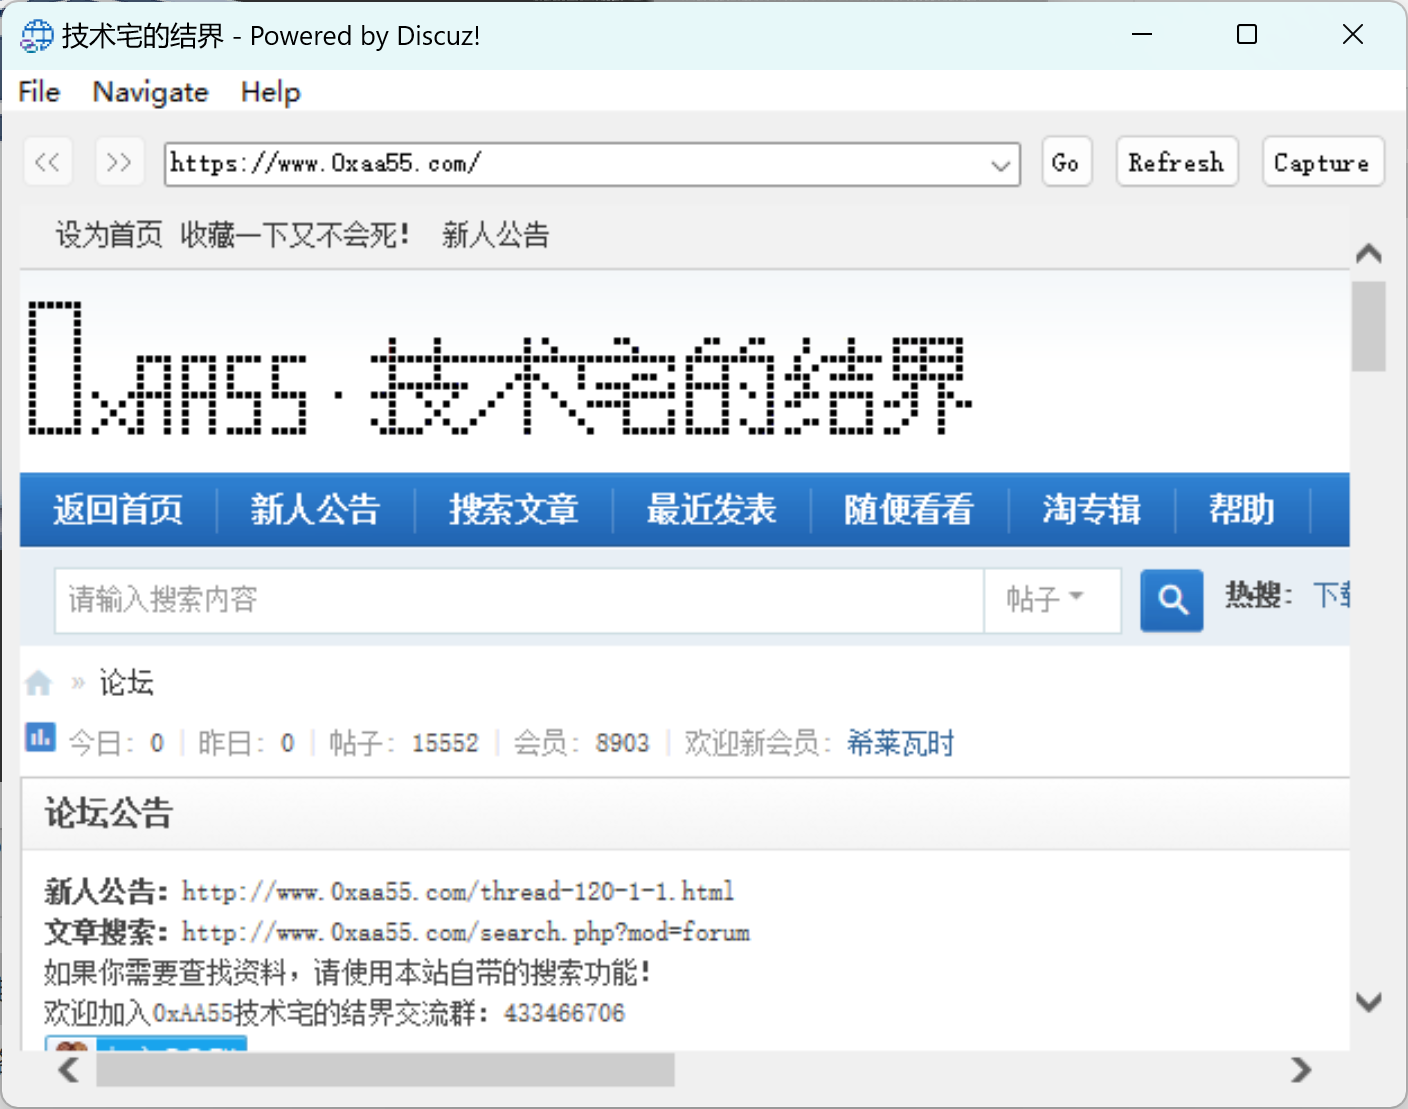
Task: Click the horizontal scrollbar thumb
Action: pyautogui.click(x=385, y=1070)
